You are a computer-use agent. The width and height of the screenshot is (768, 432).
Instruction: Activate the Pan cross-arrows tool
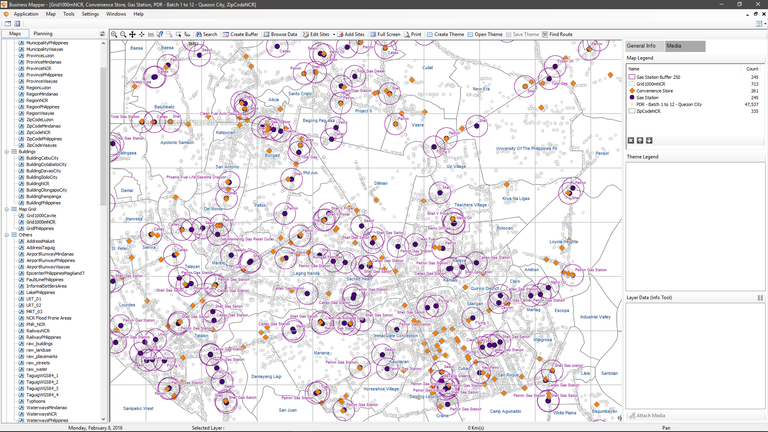(132, 34)
